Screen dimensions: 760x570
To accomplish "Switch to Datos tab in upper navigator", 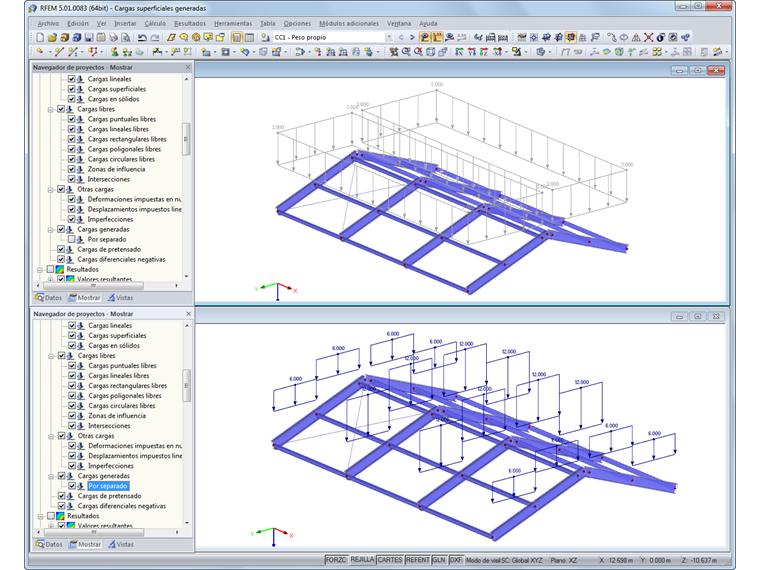I will (48, 298).
